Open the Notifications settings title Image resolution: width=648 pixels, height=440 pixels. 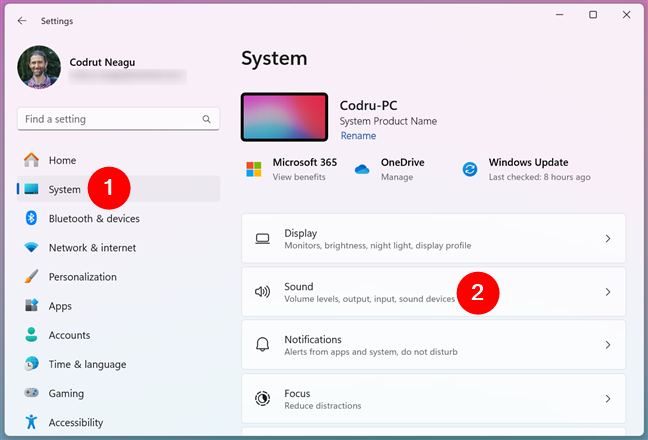313,340
